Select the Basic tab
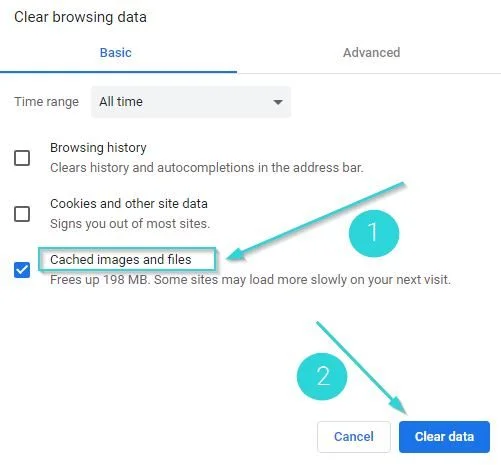 pos(116,53)
